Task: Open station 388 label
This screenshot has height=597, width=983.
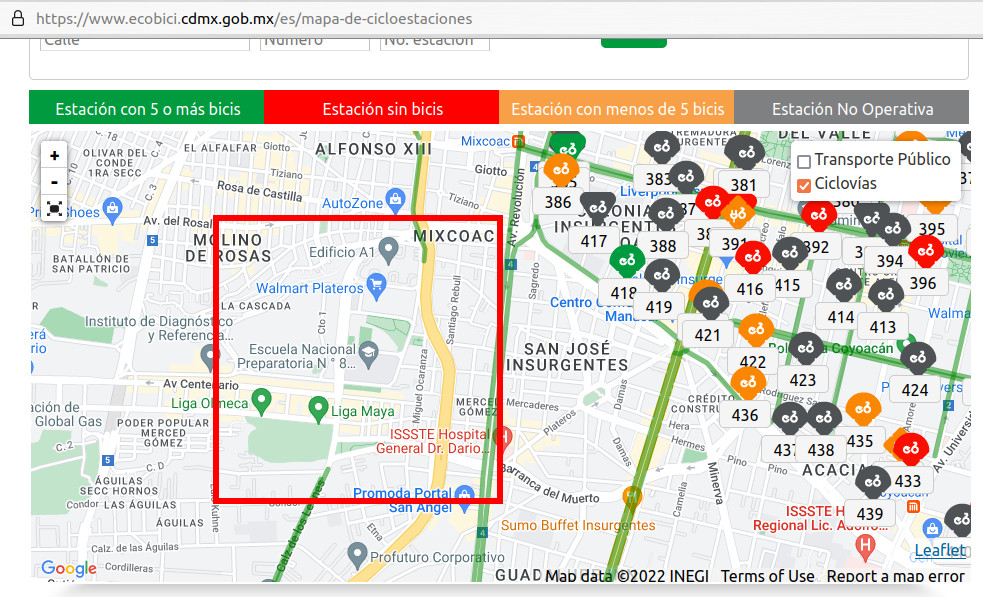Action: [663, 246]
